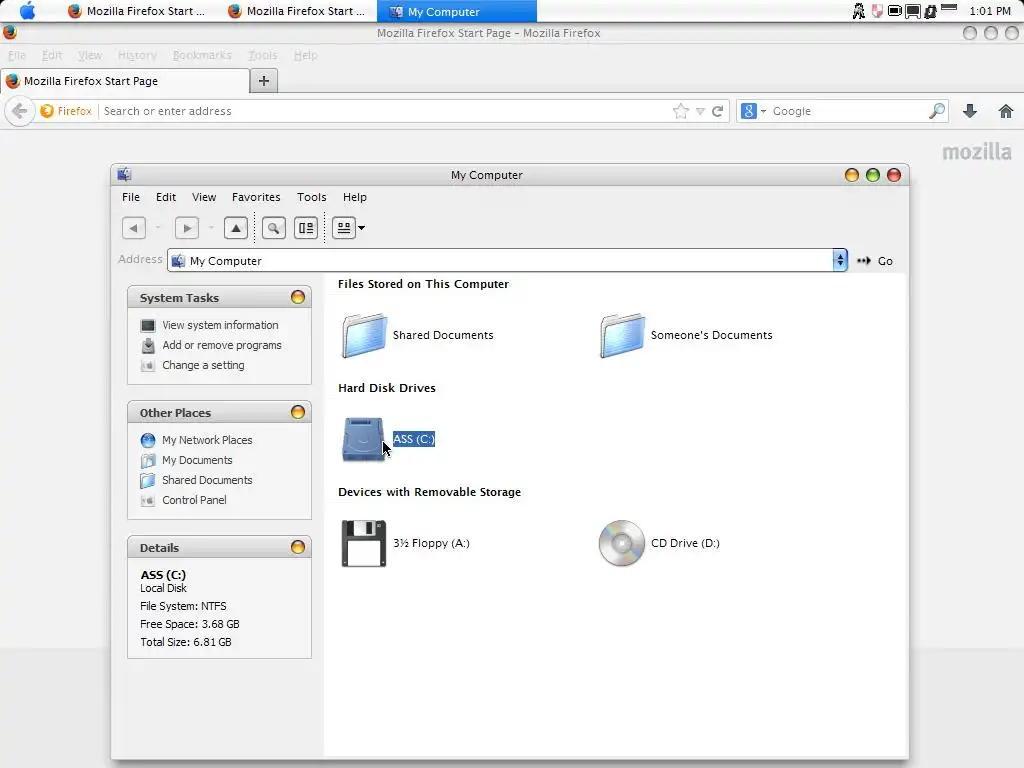Open the Views button dropdown arrow

(x=362, y=228)
